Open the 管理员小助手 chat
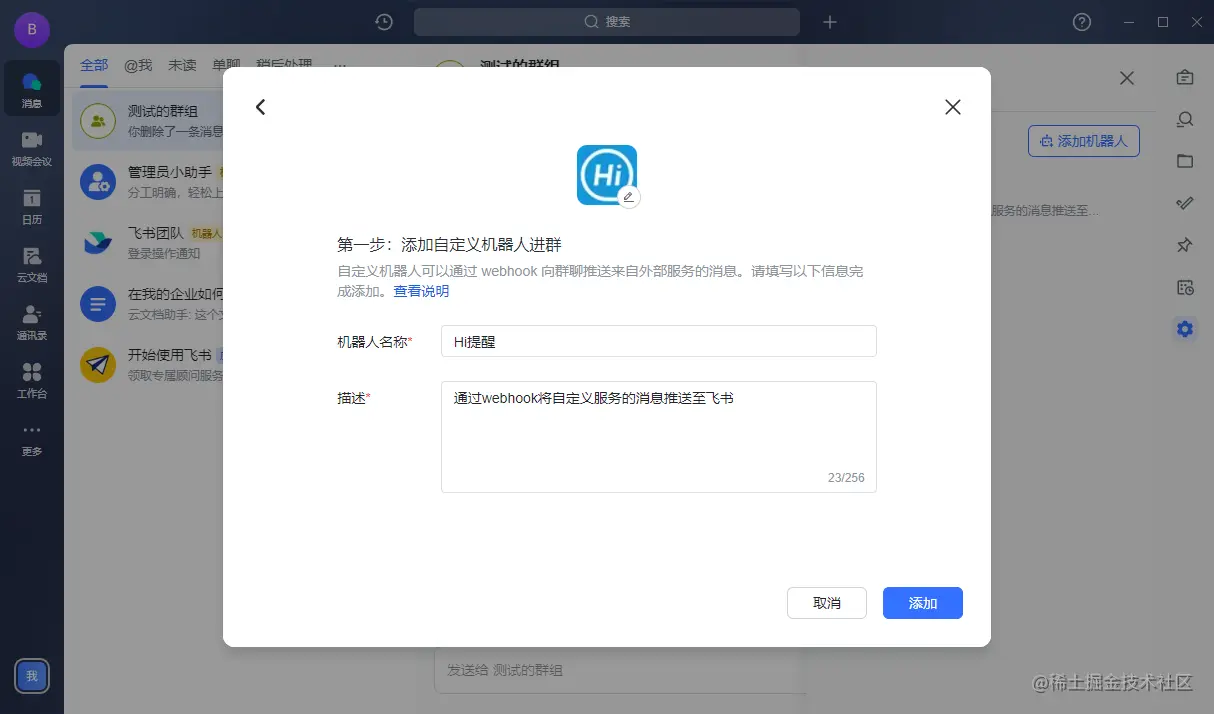1214x714 pixels. point(148,181)
